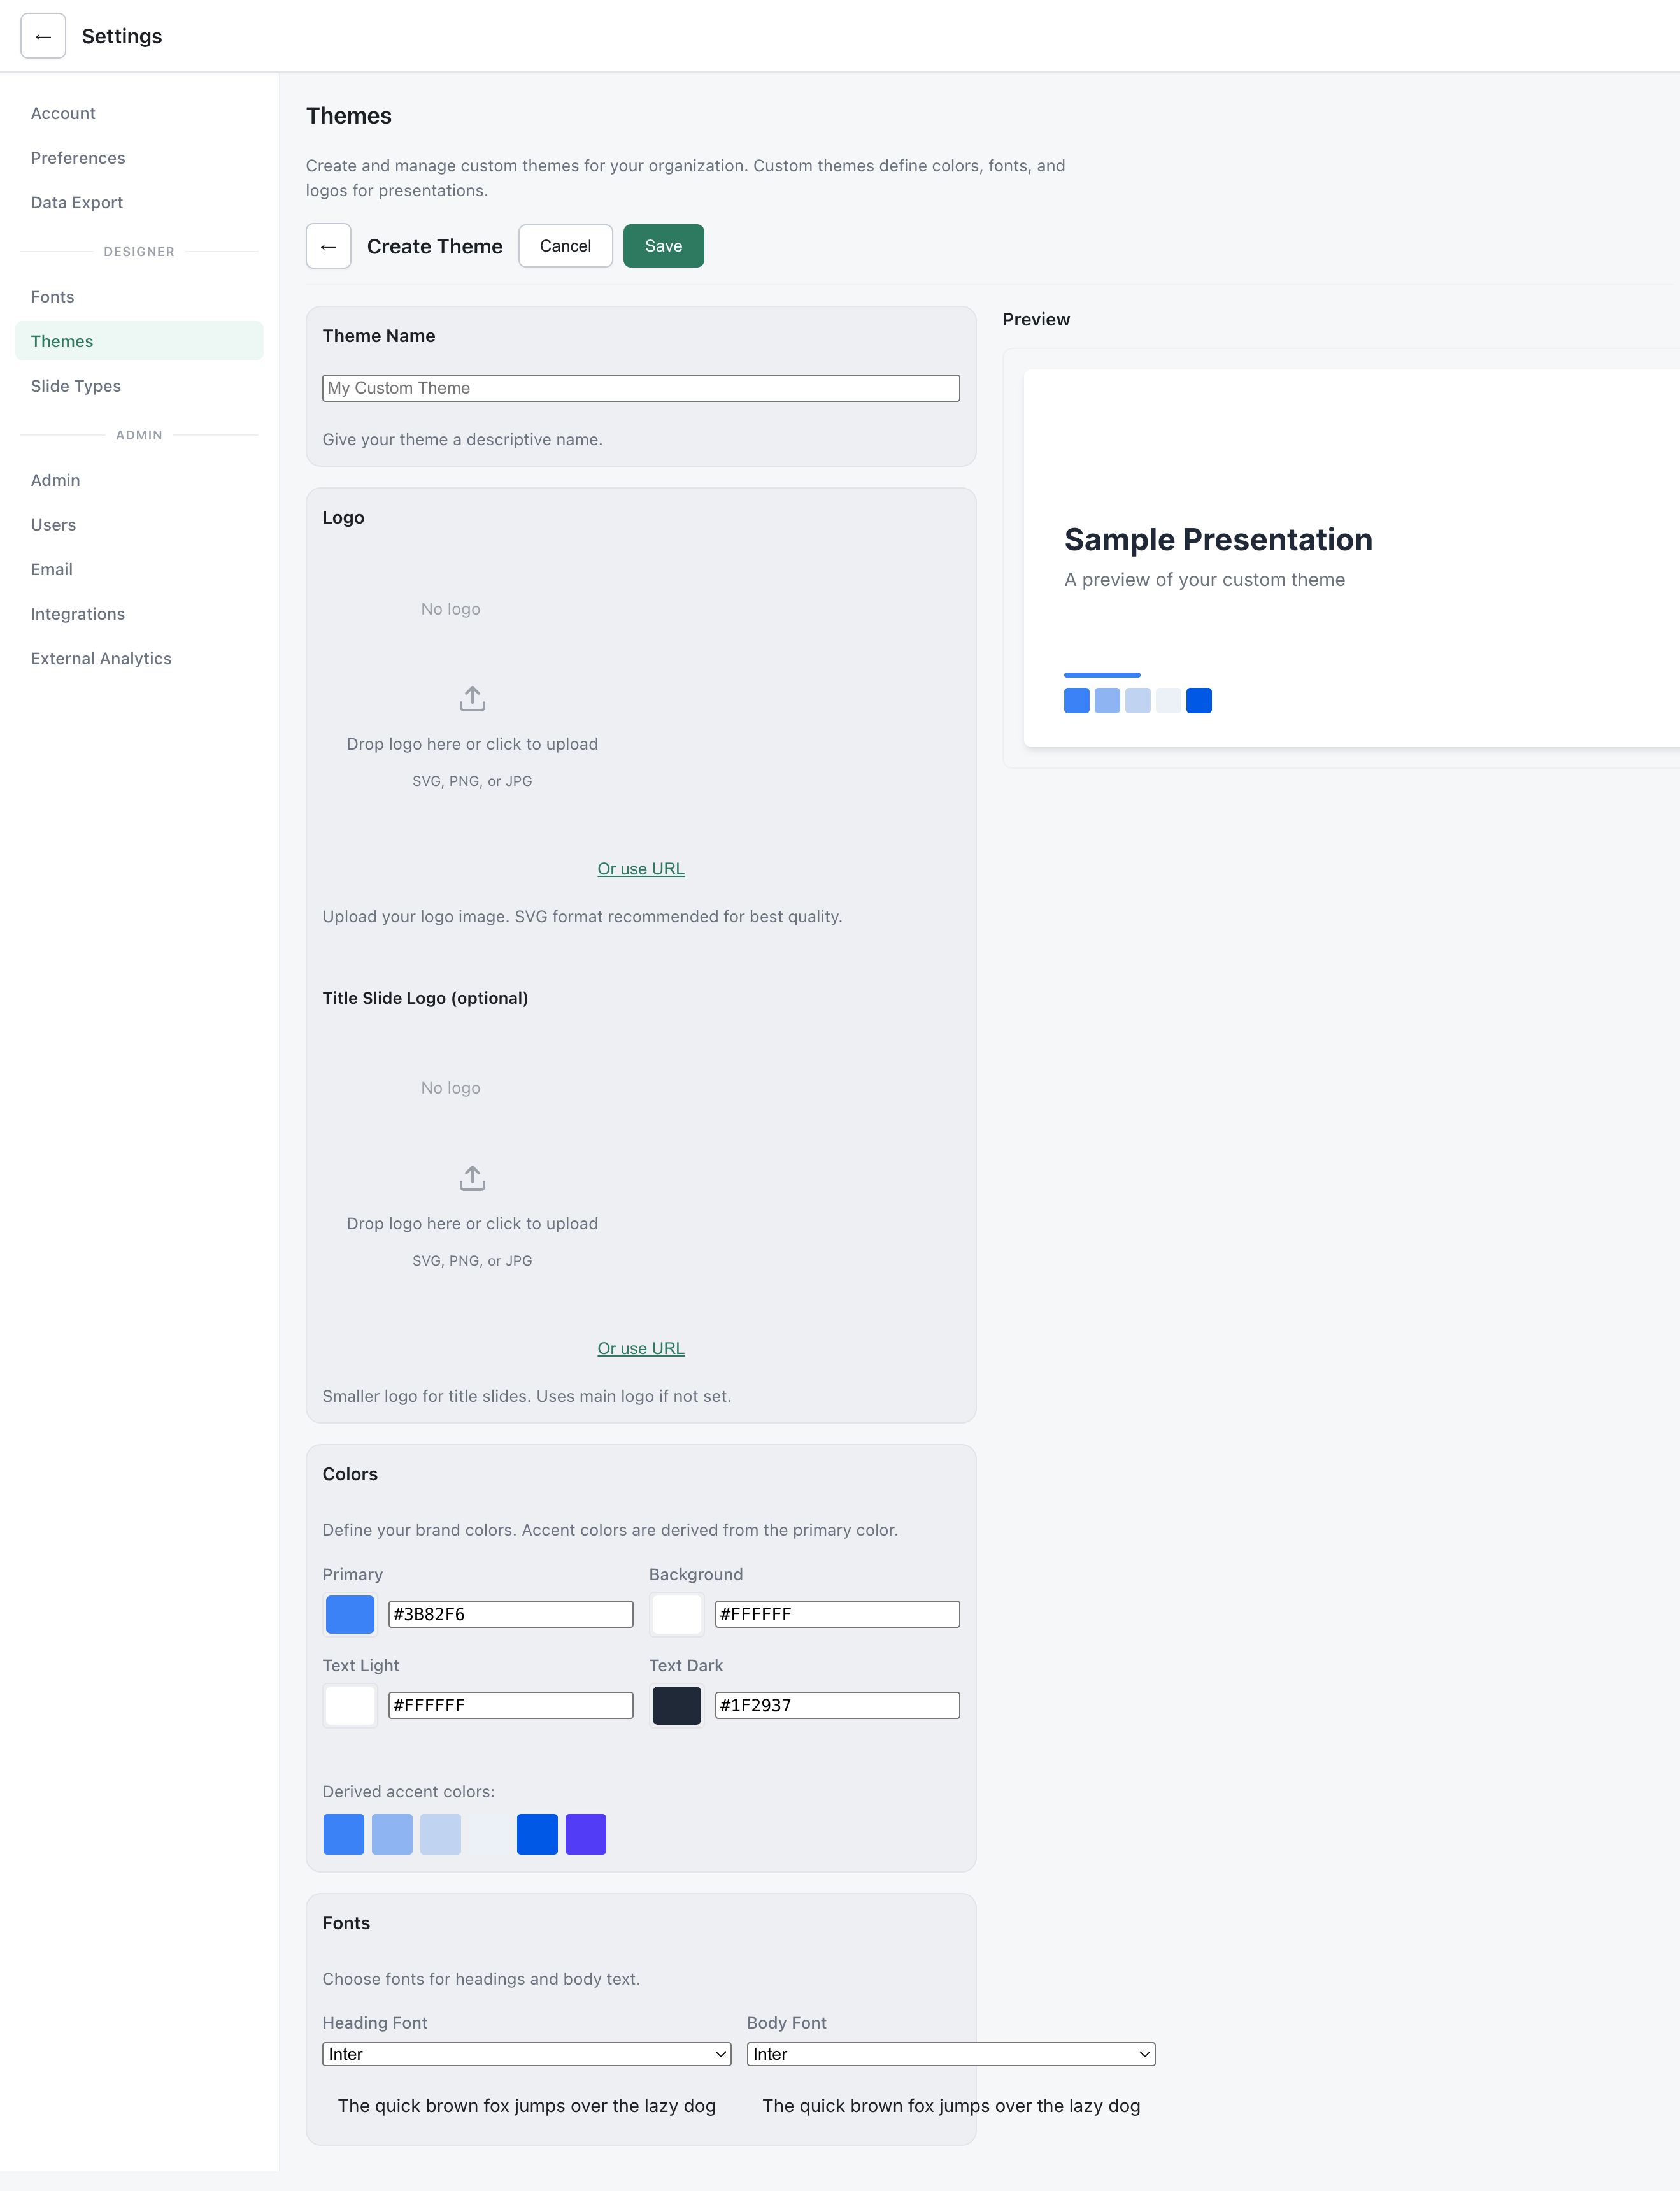
Task: Open the Account settings page
Action: 139,113
